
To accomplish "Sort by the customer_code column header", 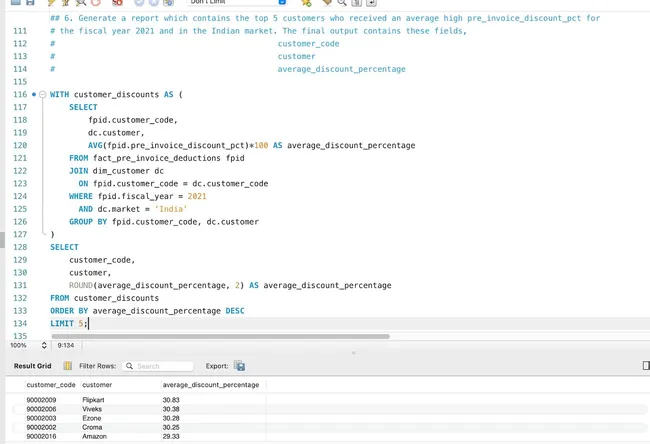I will click(x=50, y=385).
